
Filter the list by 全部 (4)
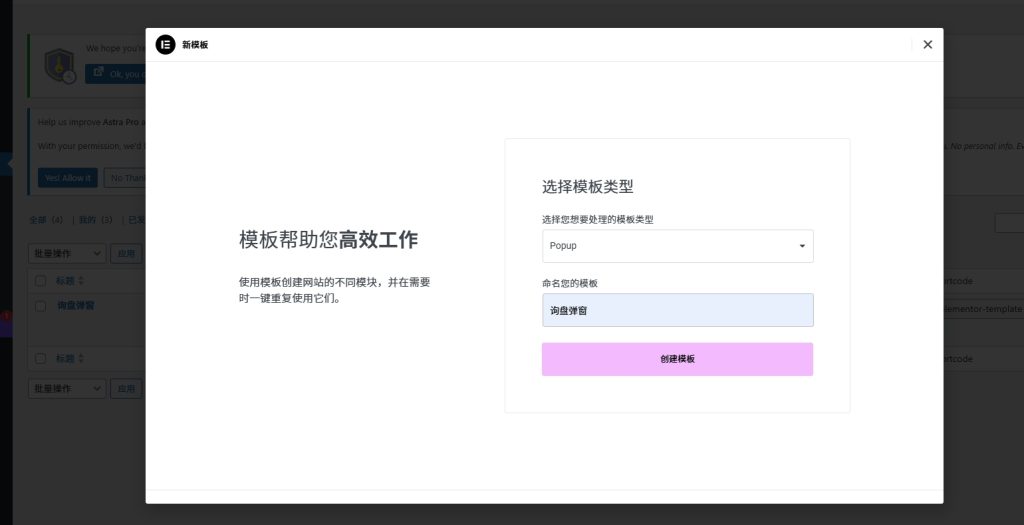pos(46,220)
